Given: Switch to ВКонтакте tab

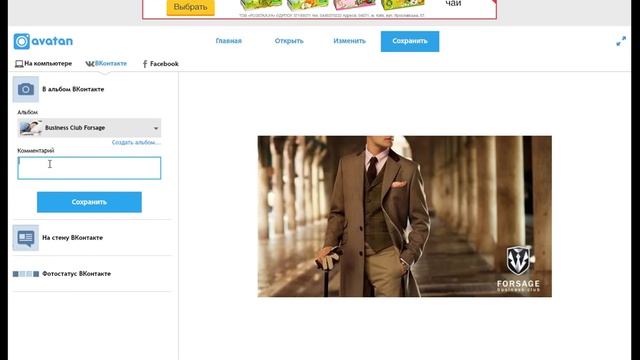Looking at the screenshot, I should 106,64.
